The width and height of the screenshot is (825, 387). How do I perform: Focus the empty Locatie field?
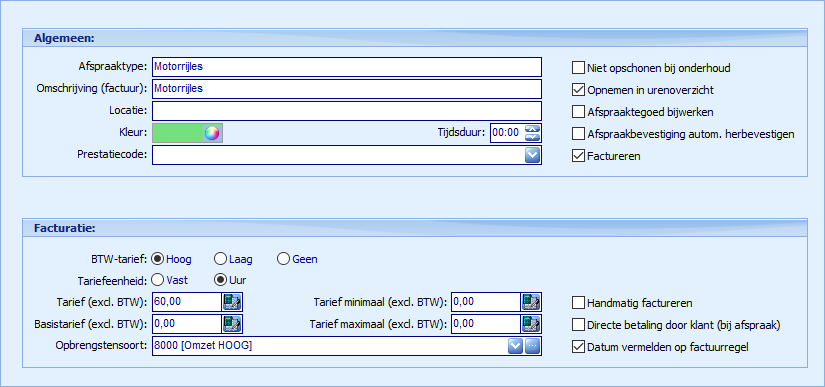[347, 111]
